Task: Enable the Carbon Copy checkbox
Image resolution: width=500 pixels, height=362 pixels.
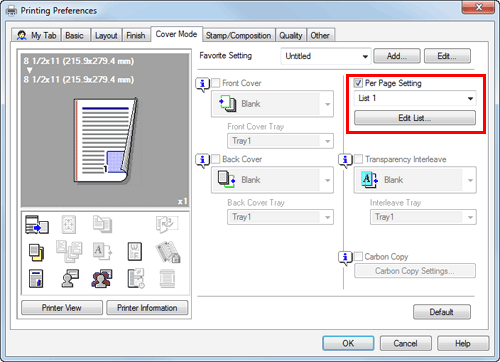Action: [x=358, y=256]
